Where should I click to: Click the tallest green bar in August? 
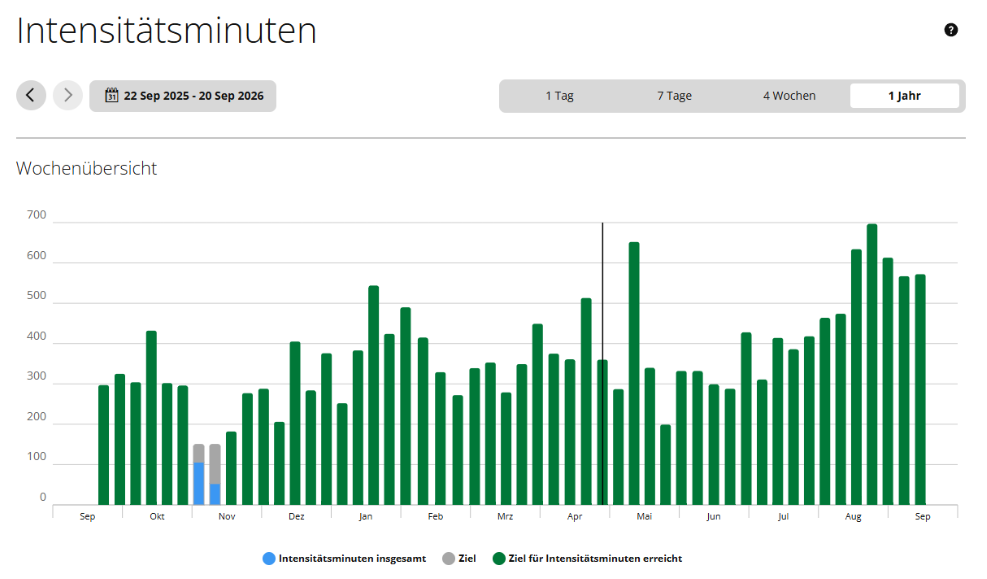pyautogui.click(x=872, y=364)
